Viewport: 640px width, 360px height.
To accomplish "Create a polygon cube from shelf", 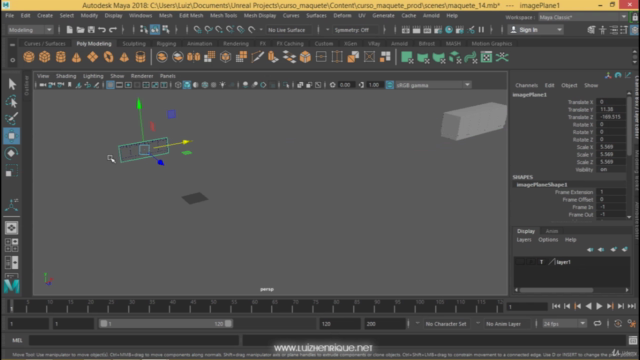I will click(x=44, y=57).
